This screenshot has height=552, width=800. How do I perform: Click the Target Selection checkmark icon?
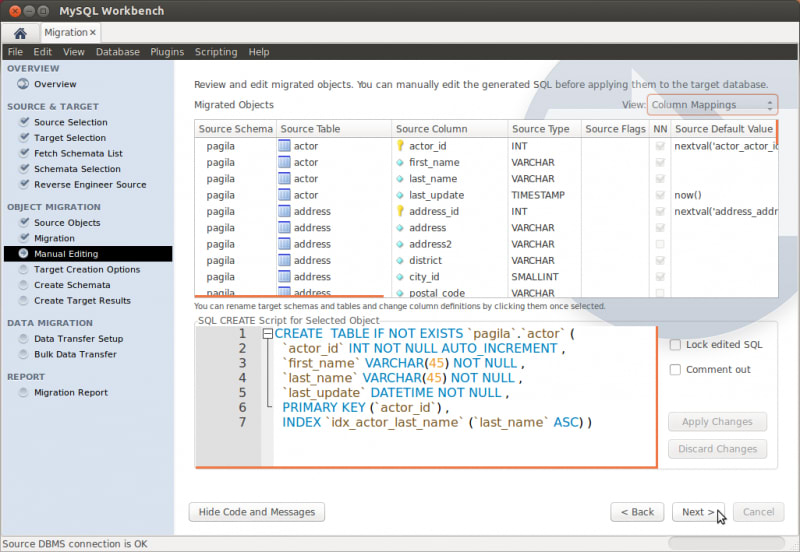[x=24, y=137]
